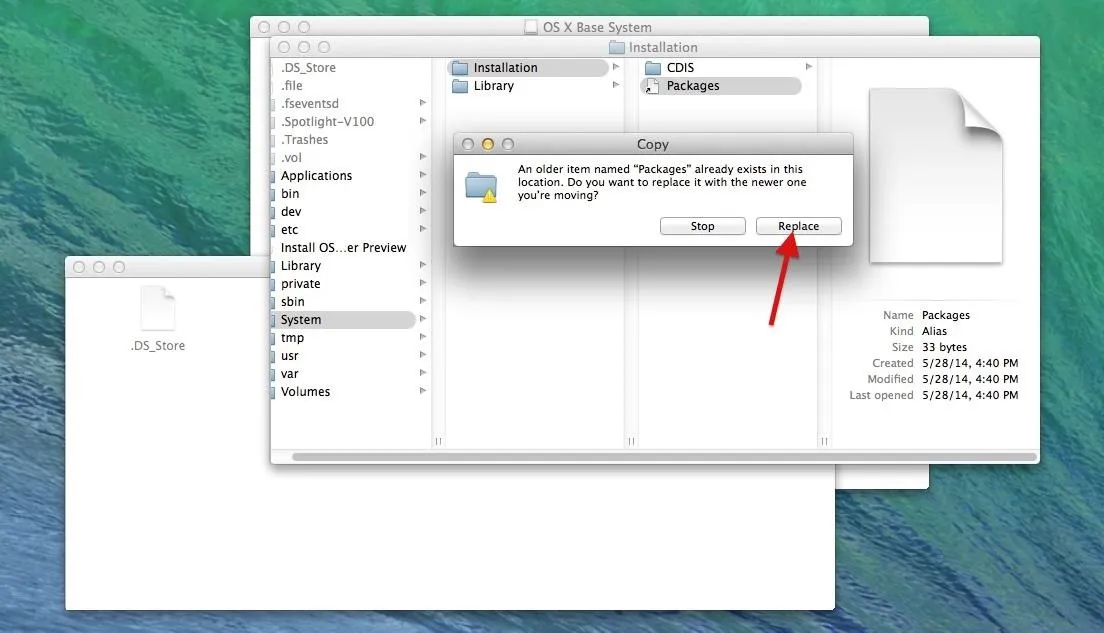Select the etc folder

point(289,230)
